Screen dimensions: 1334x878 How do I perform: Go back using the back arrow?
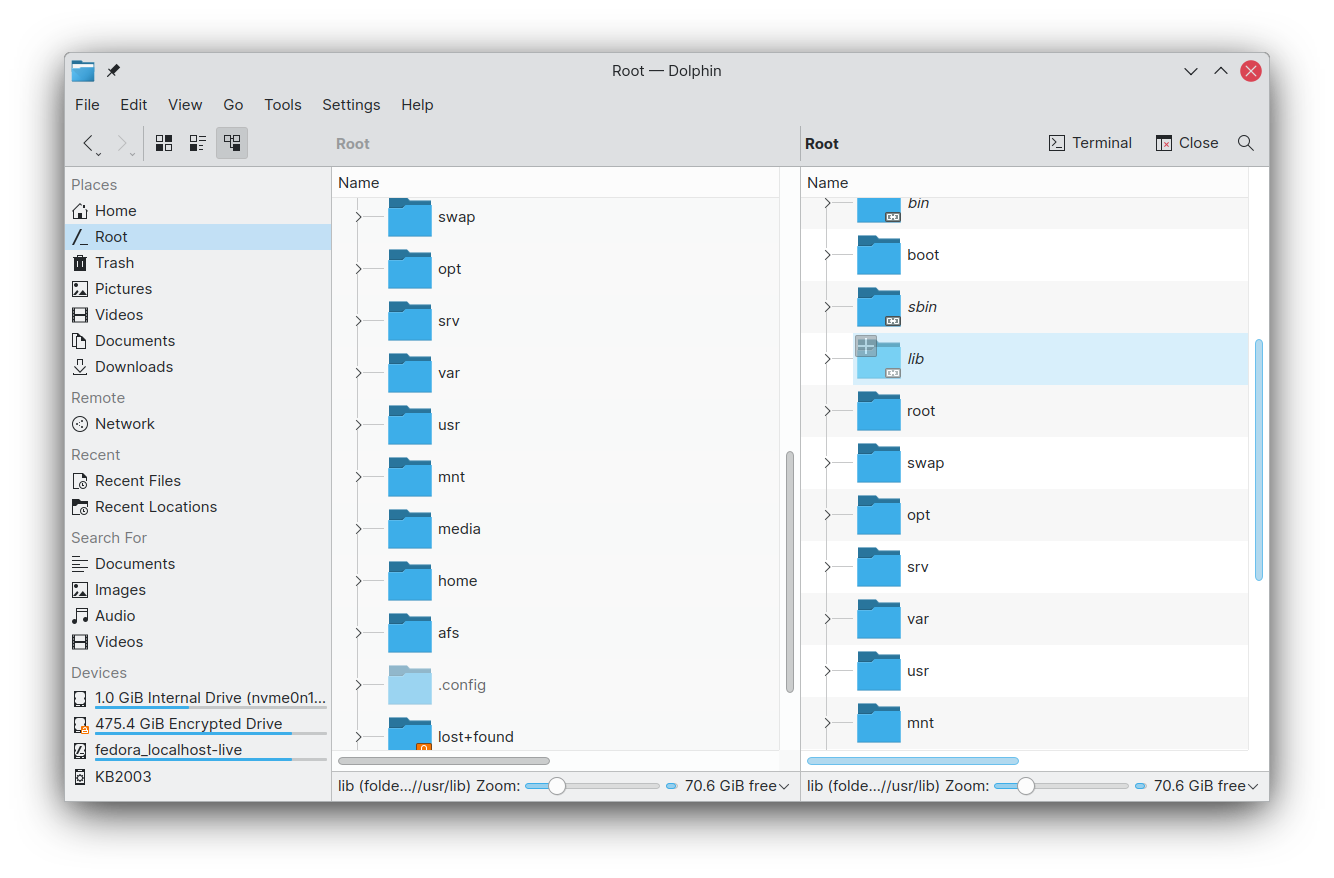tap(91, 143)
